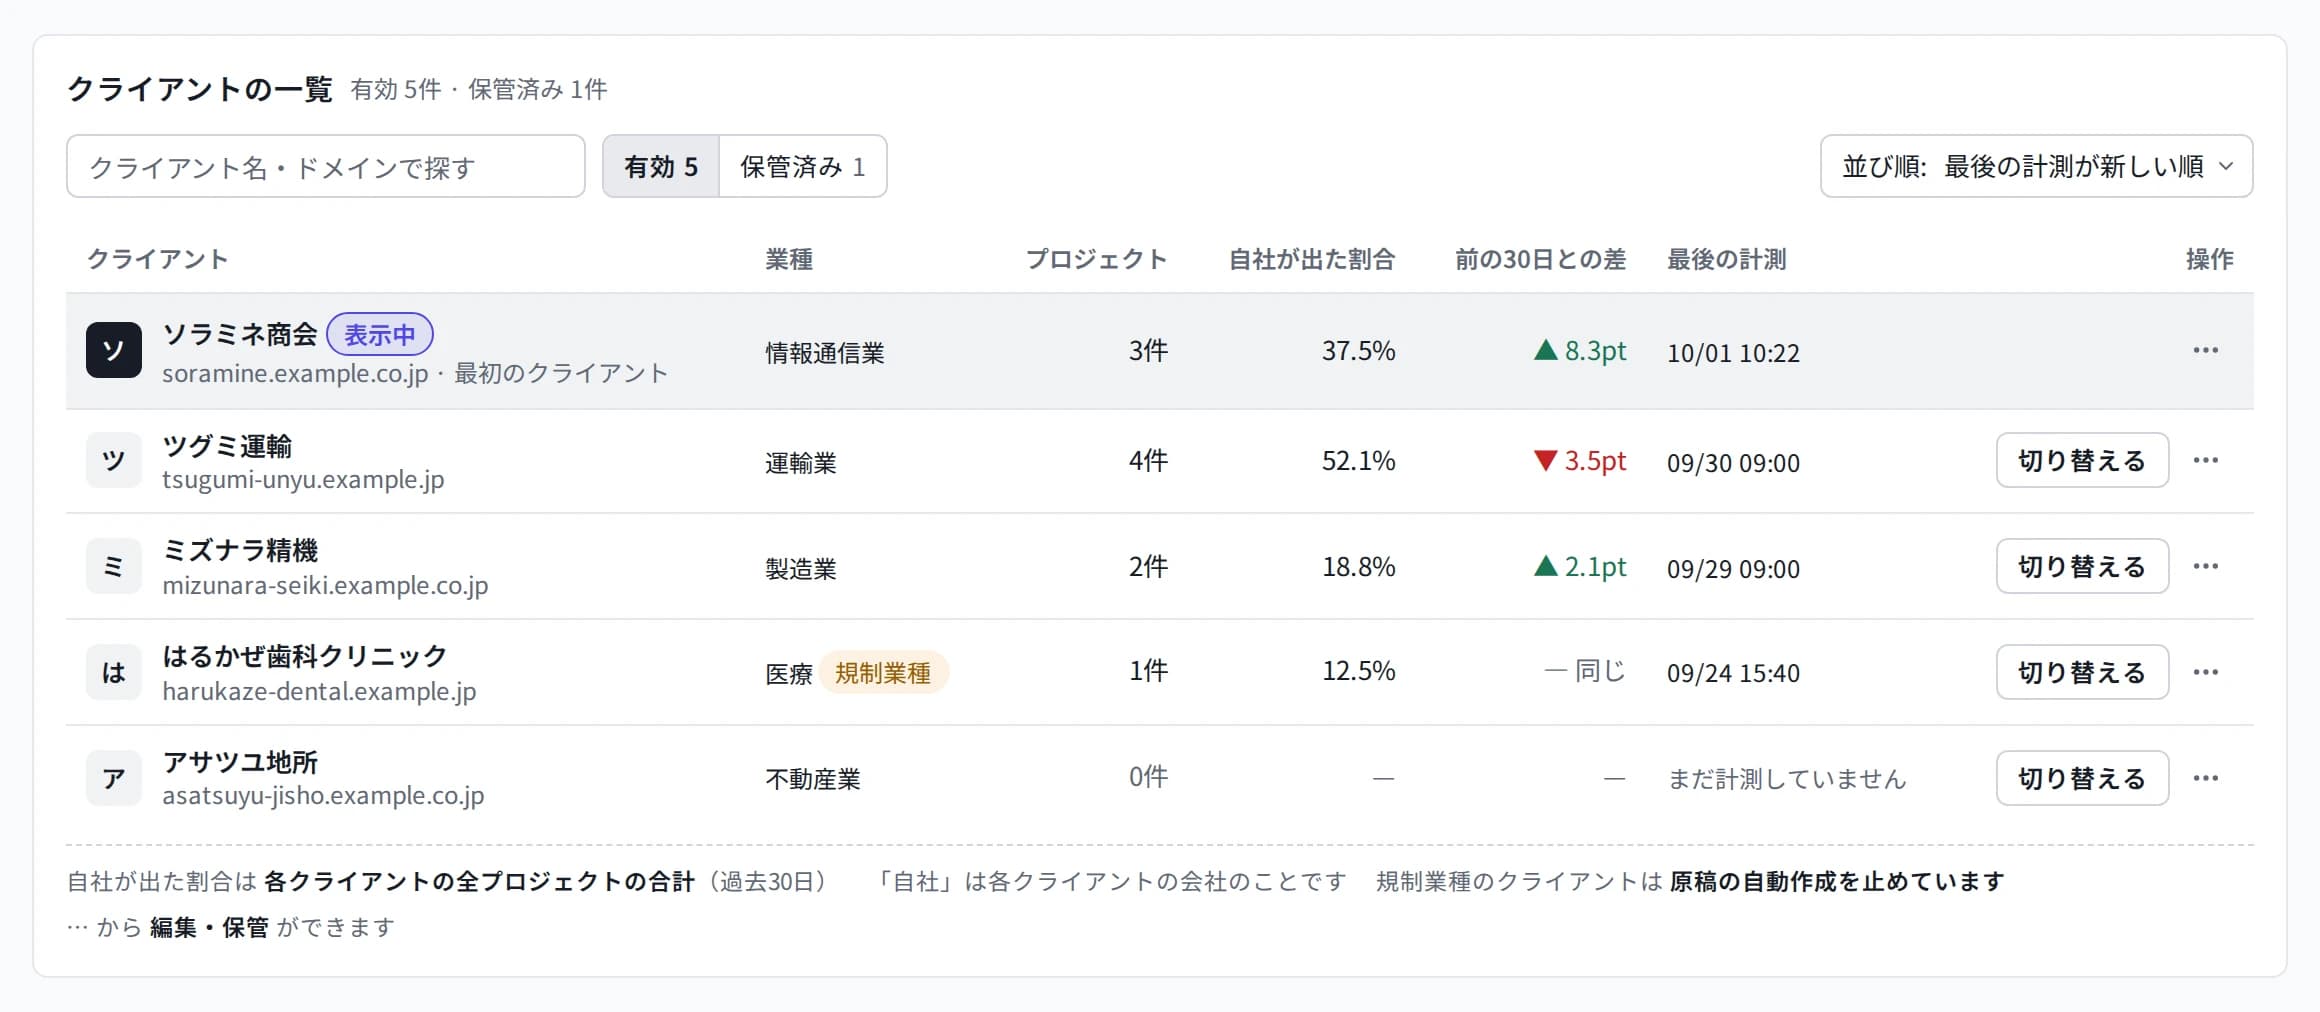Click the 情報通信業 industry cell
Viewport: 2320px width, 1012px height.
click(825, 353)
